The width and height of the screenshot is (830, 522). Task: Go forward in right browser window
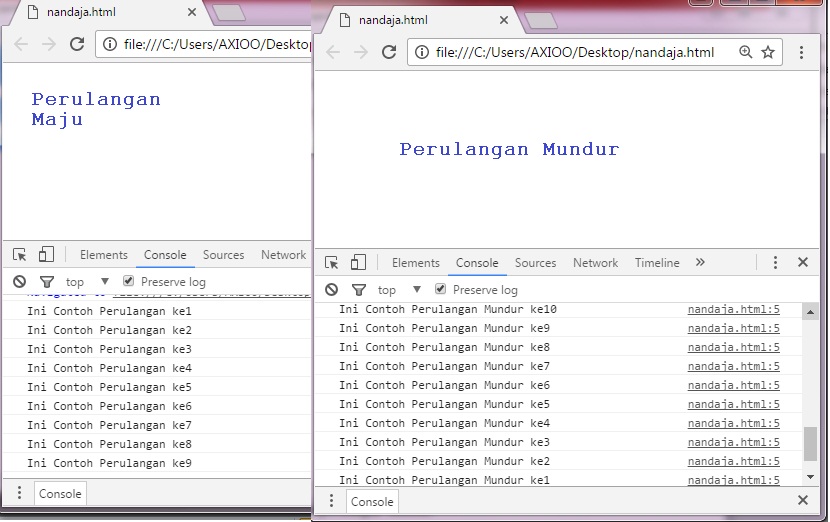click(x=360, y=52)
